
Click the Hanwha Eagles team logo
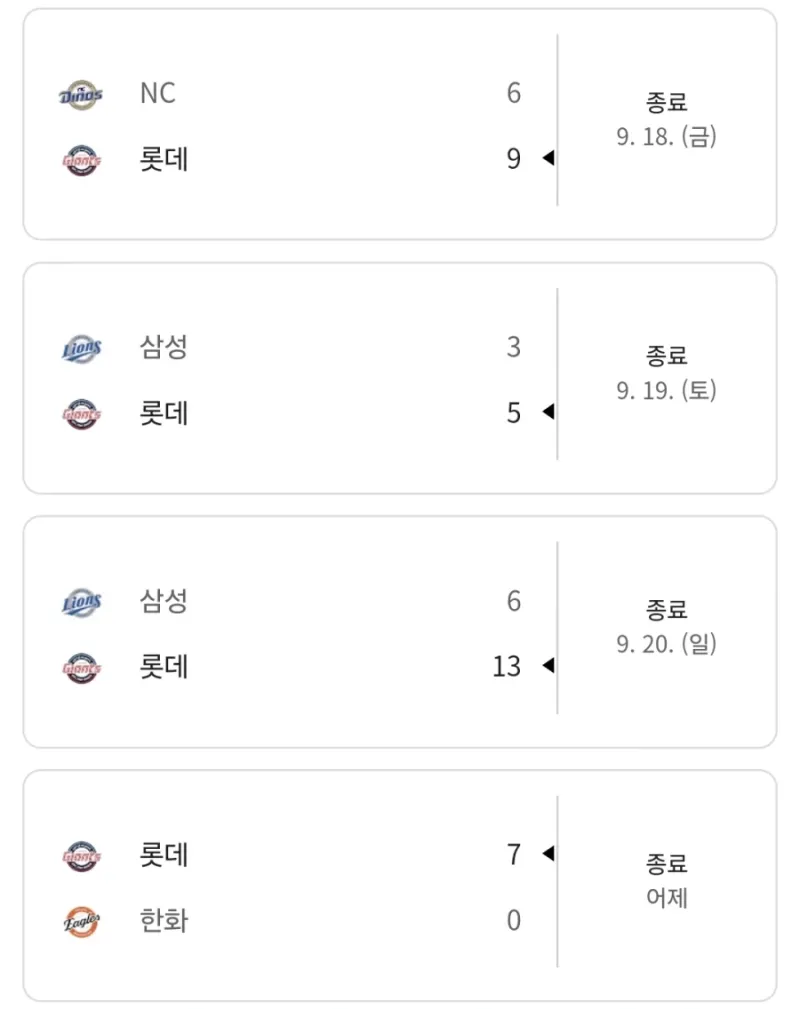point(81,921)
